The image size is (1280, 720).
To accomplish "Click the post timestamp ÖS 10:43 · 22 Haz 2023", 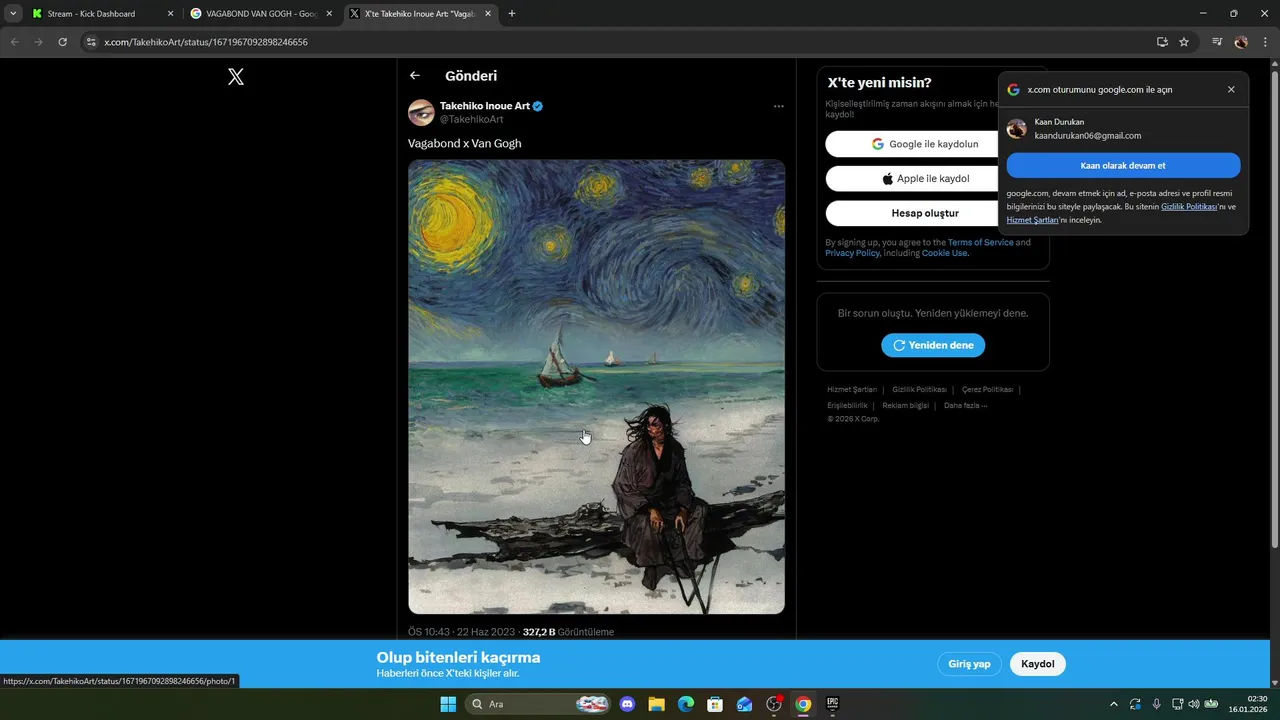I will pos(462,632).
